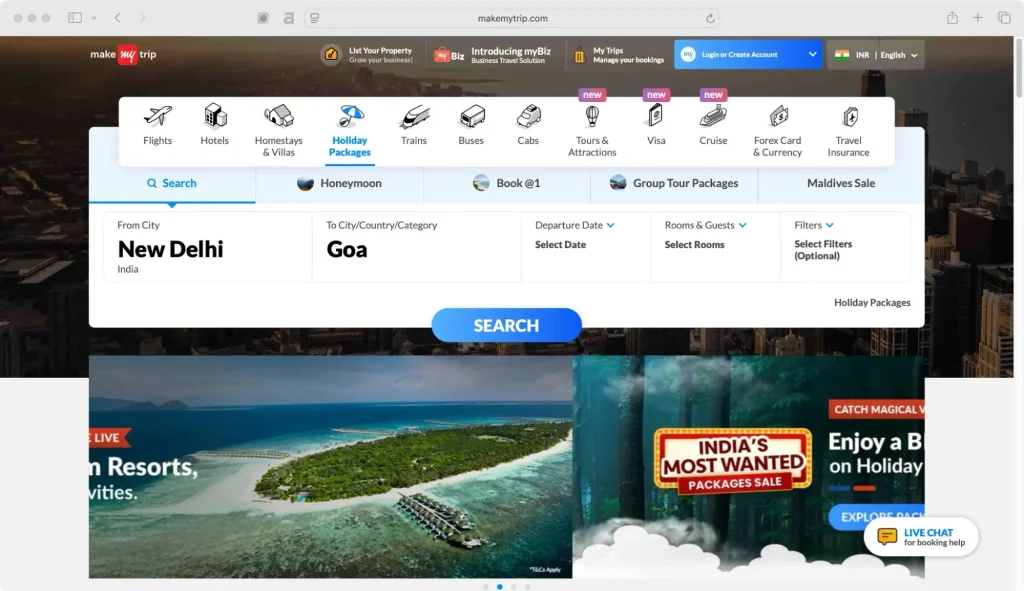Click the page vertical scrollbar
This screenshot has height=591, width=1024.
(x=1018, y=68)
